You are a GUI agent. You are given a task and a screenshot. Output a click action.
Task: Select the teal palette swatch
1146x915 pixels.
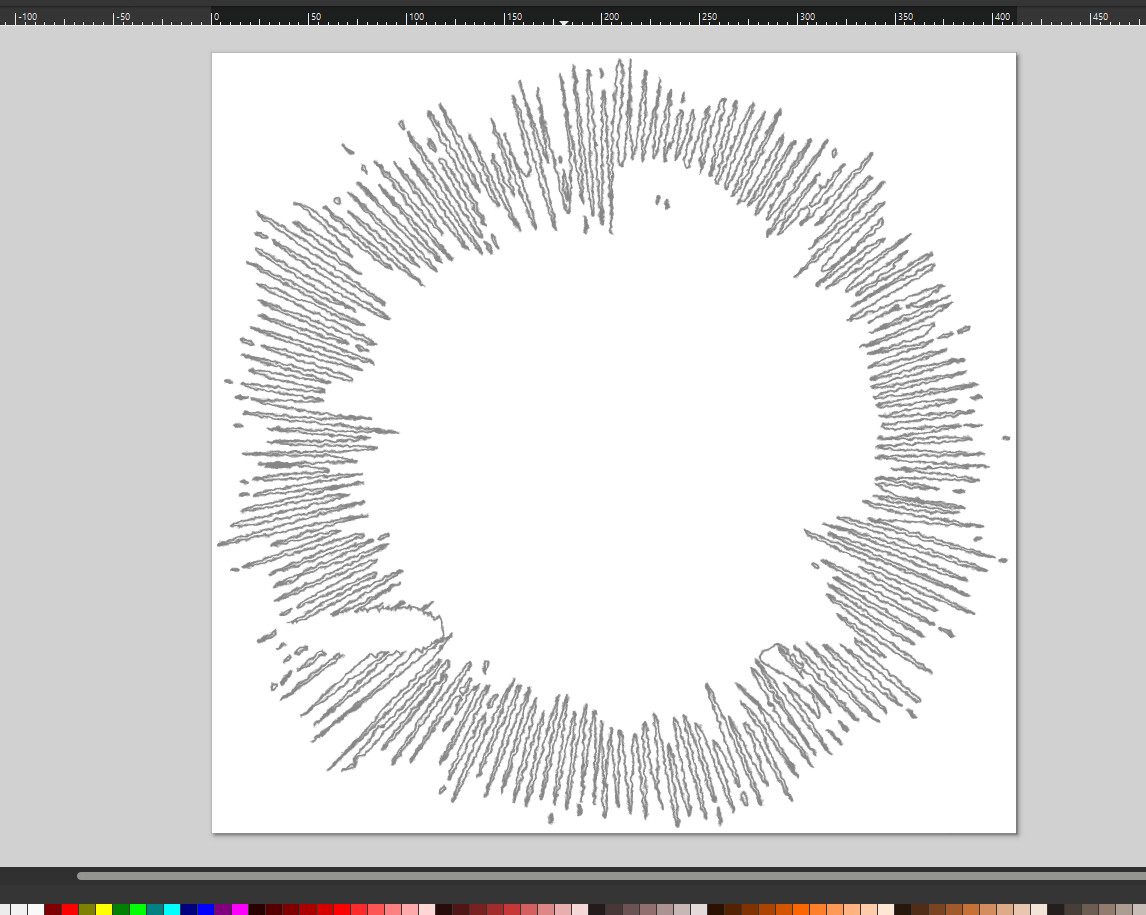[x=155, y=909]
